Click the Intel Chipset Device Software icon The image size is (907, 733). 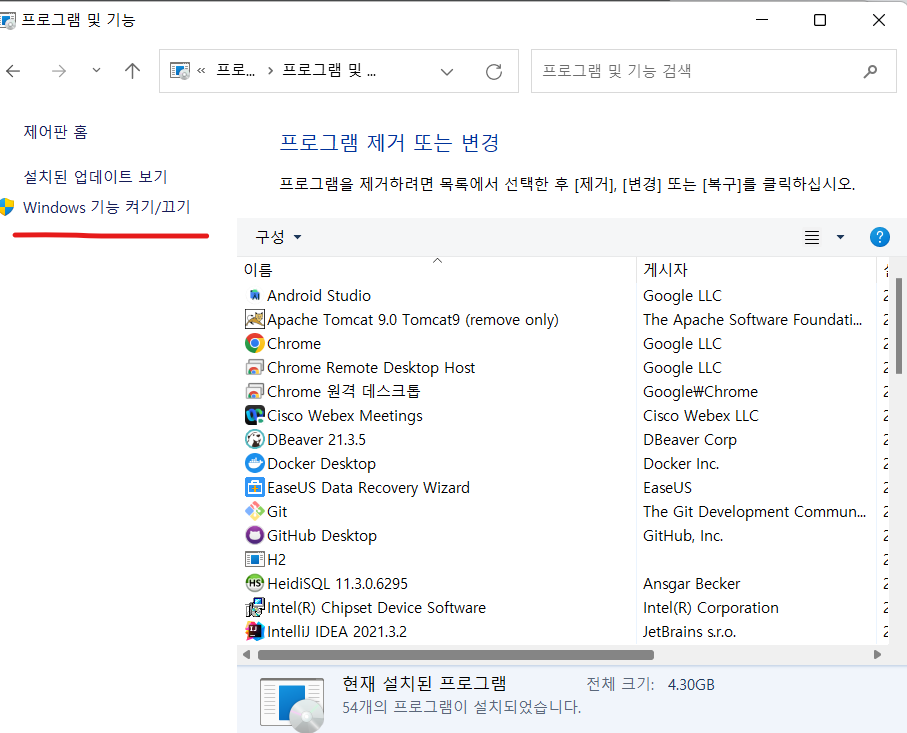pyautogui.click(x=255, y=607)
